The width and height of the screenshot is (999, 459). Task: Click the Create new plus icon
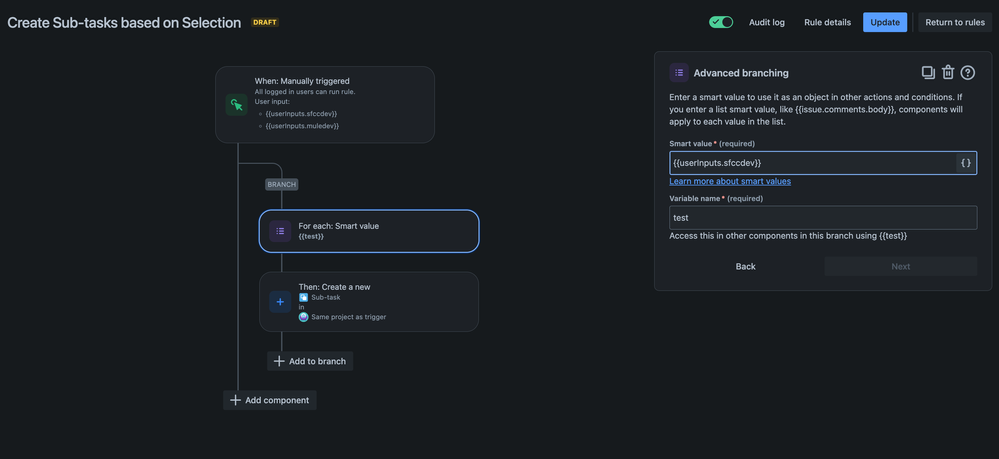(280, 301)
